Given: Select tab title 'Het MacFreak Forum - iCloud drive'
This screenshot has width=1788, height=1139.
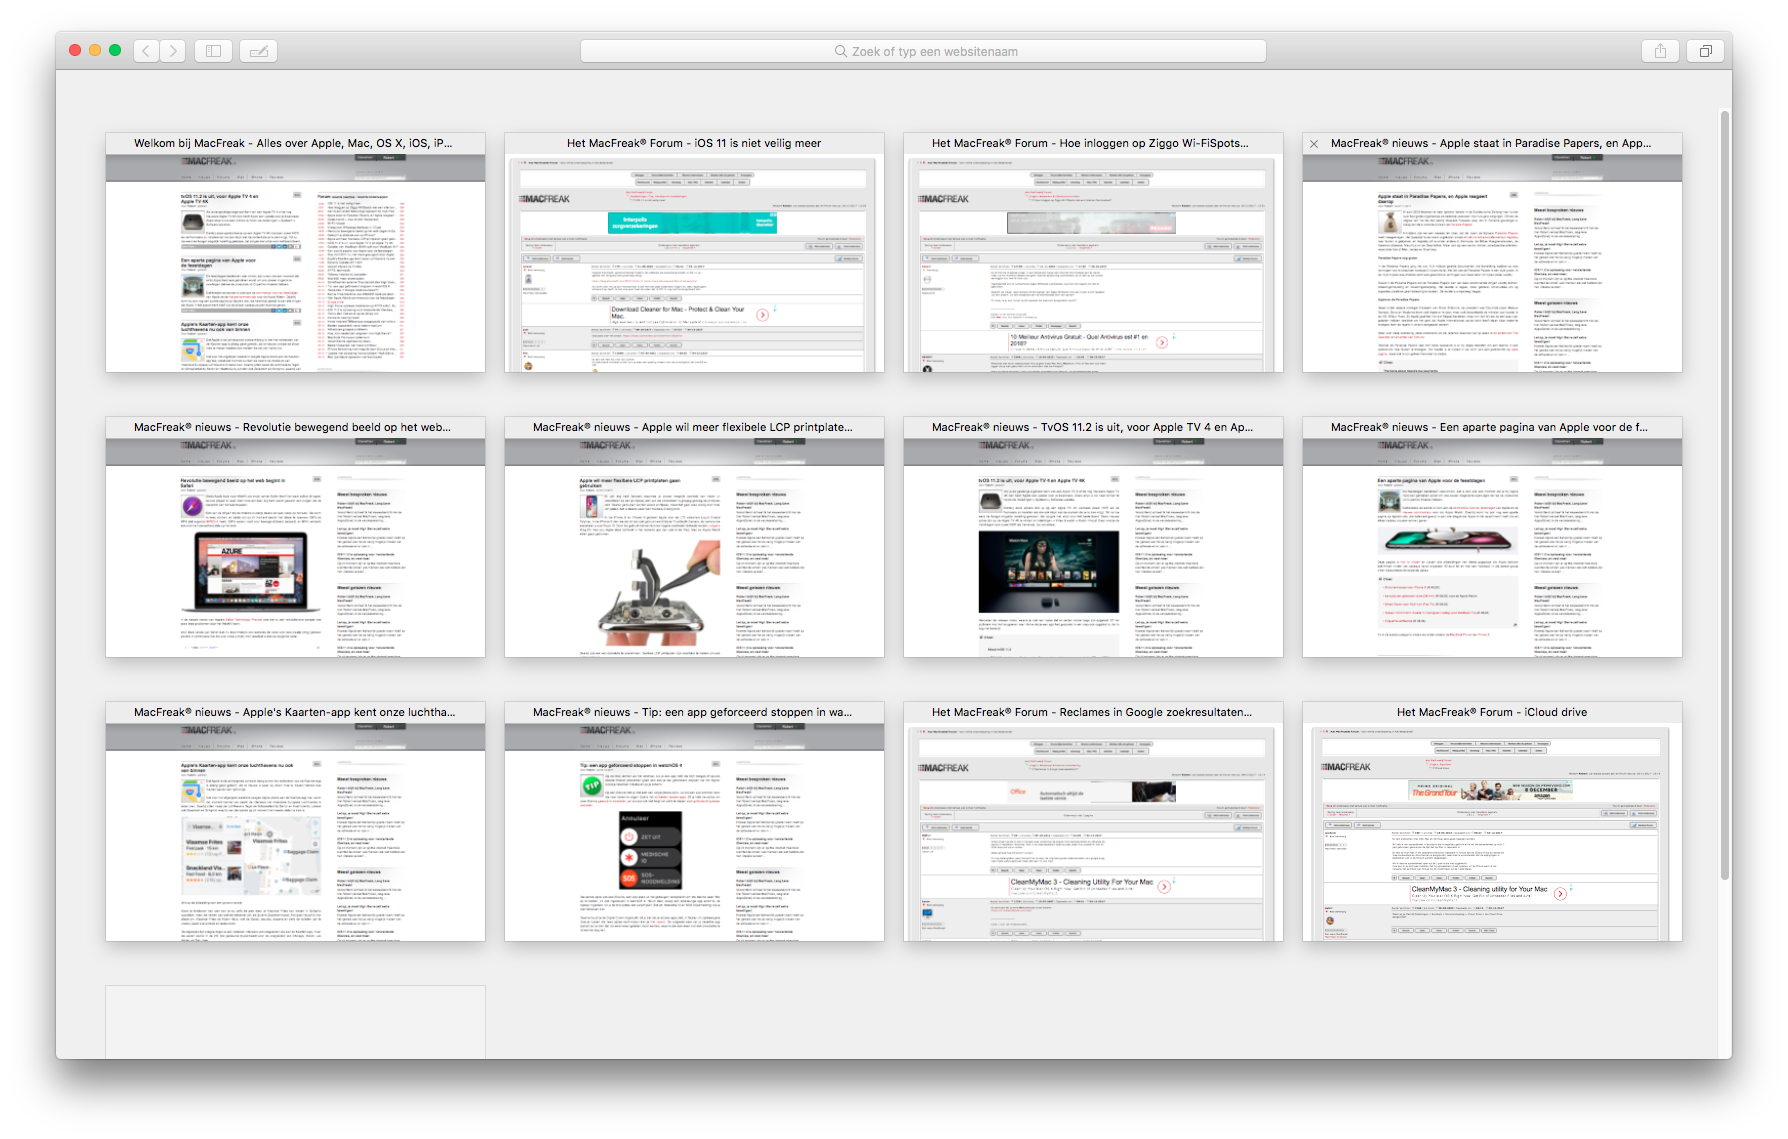Looking at the screenshot, I should (x=1492, y=712).
